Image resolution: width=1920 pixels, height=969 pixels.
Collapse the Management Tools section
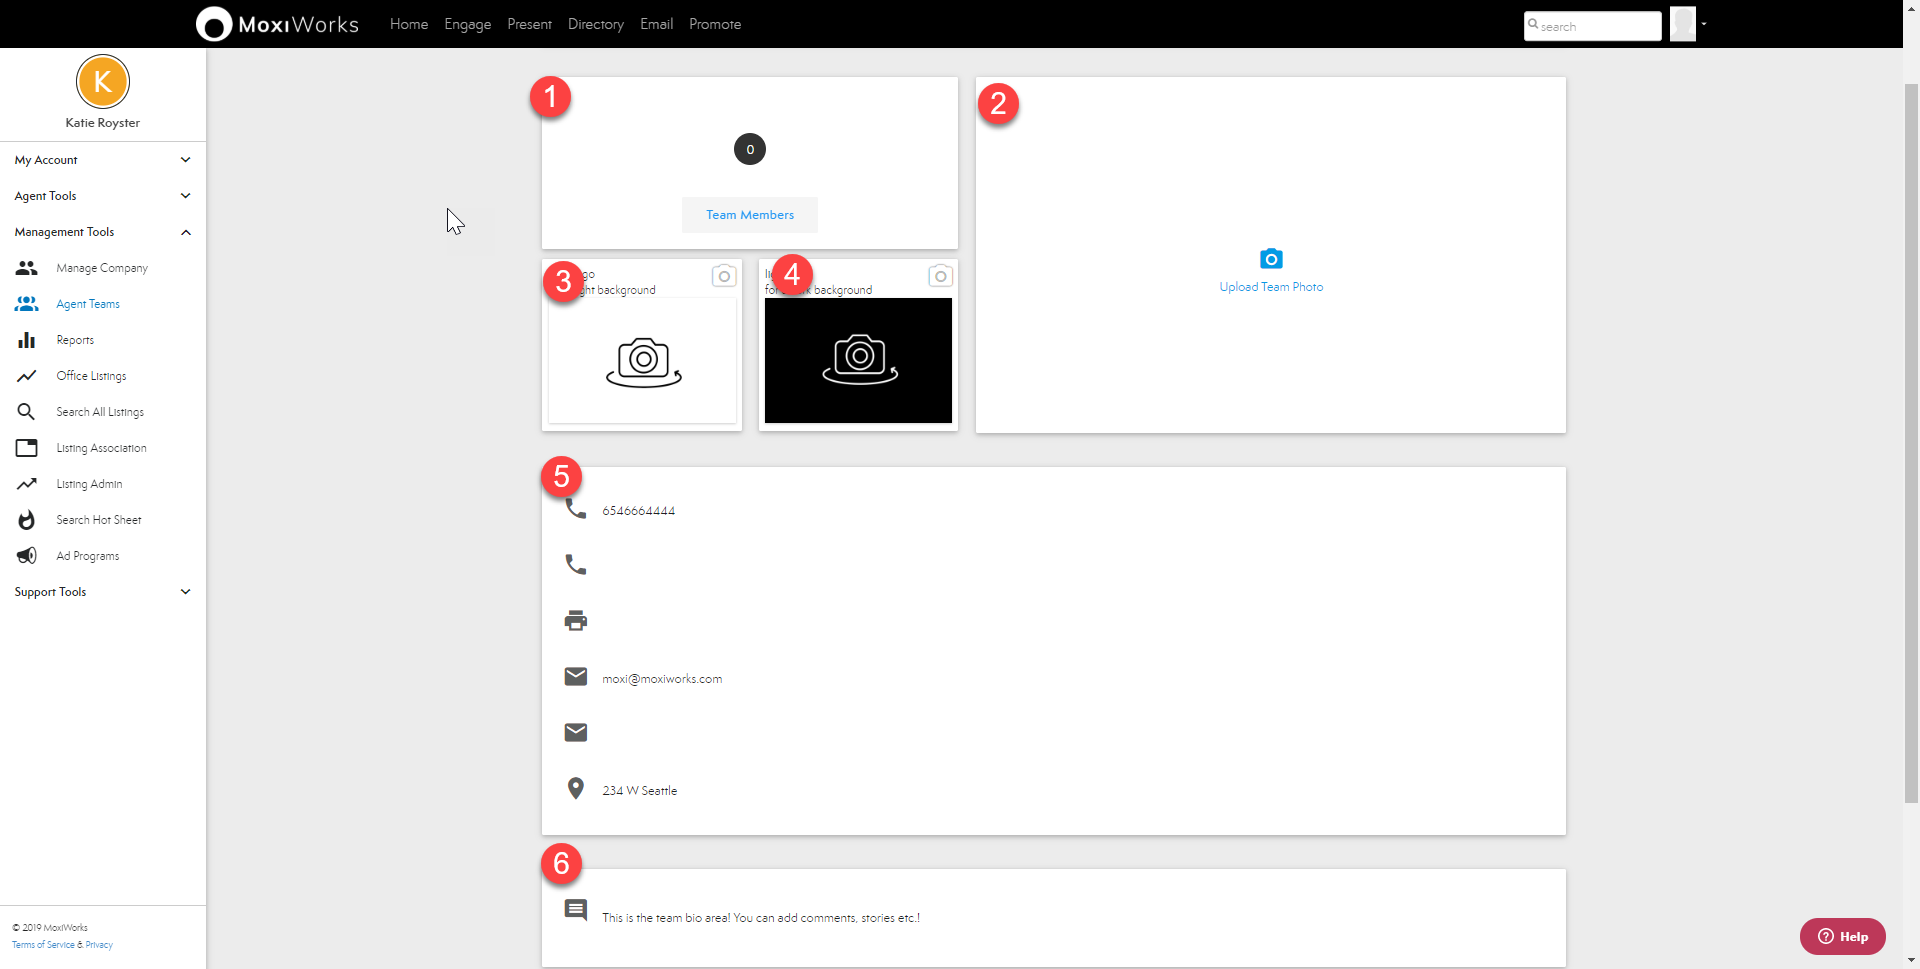[x=185, y=232]
